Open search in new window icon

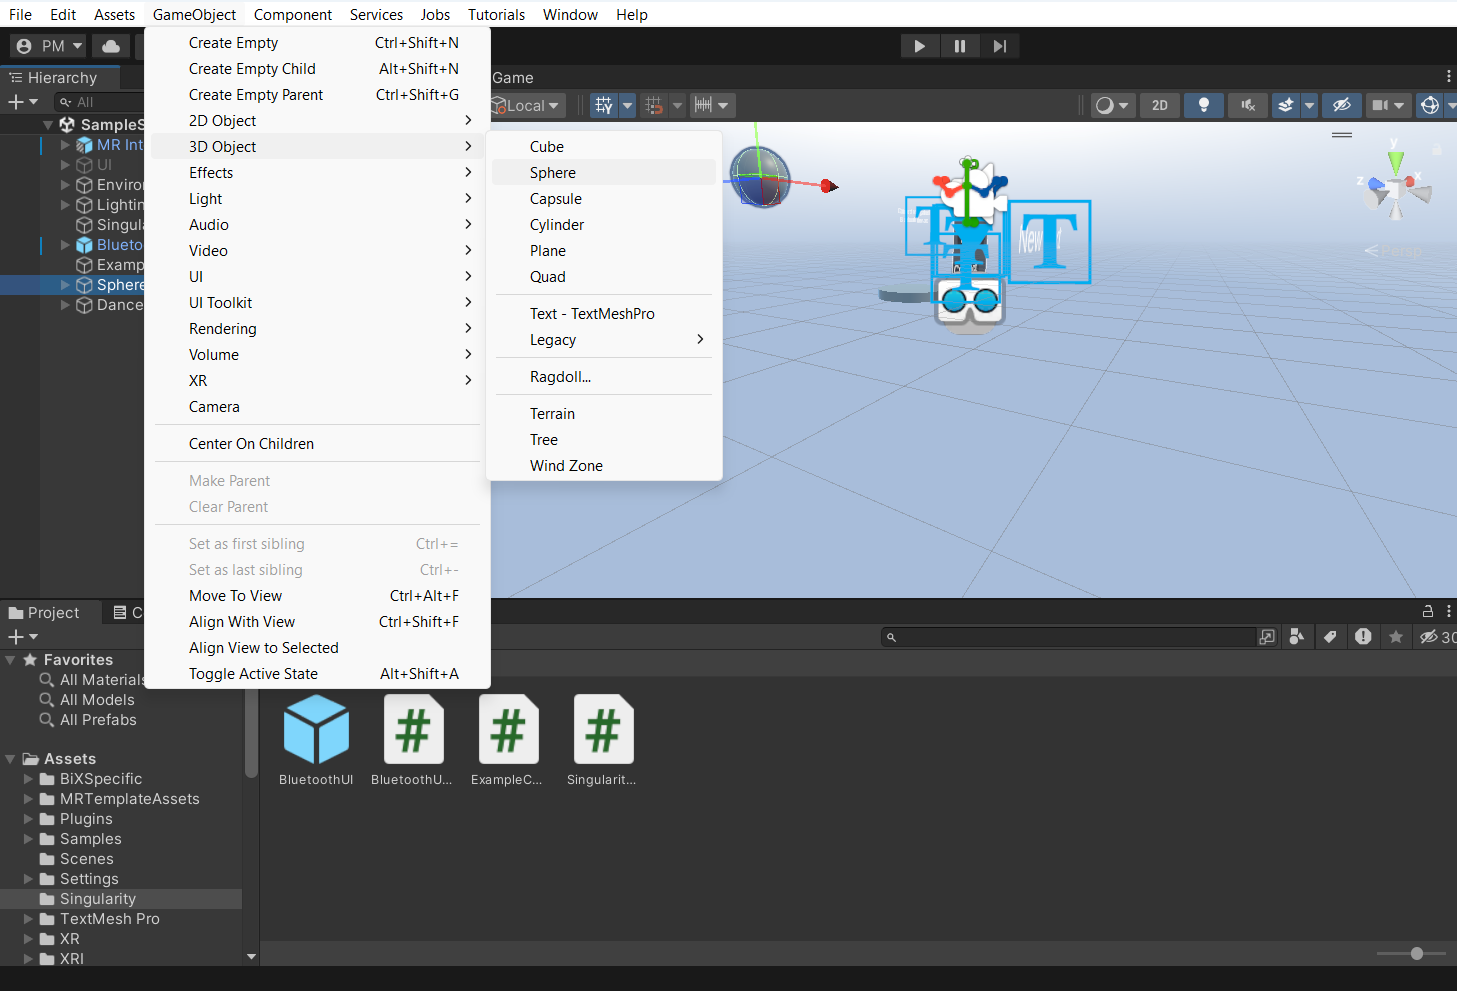point(1267,637)
